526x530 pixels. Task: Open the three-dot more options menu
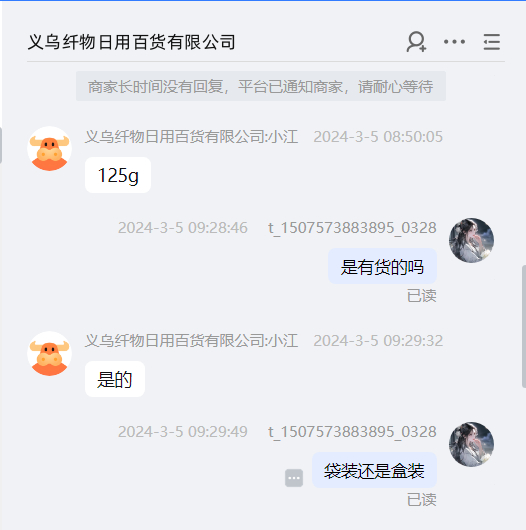pos(454,42)
